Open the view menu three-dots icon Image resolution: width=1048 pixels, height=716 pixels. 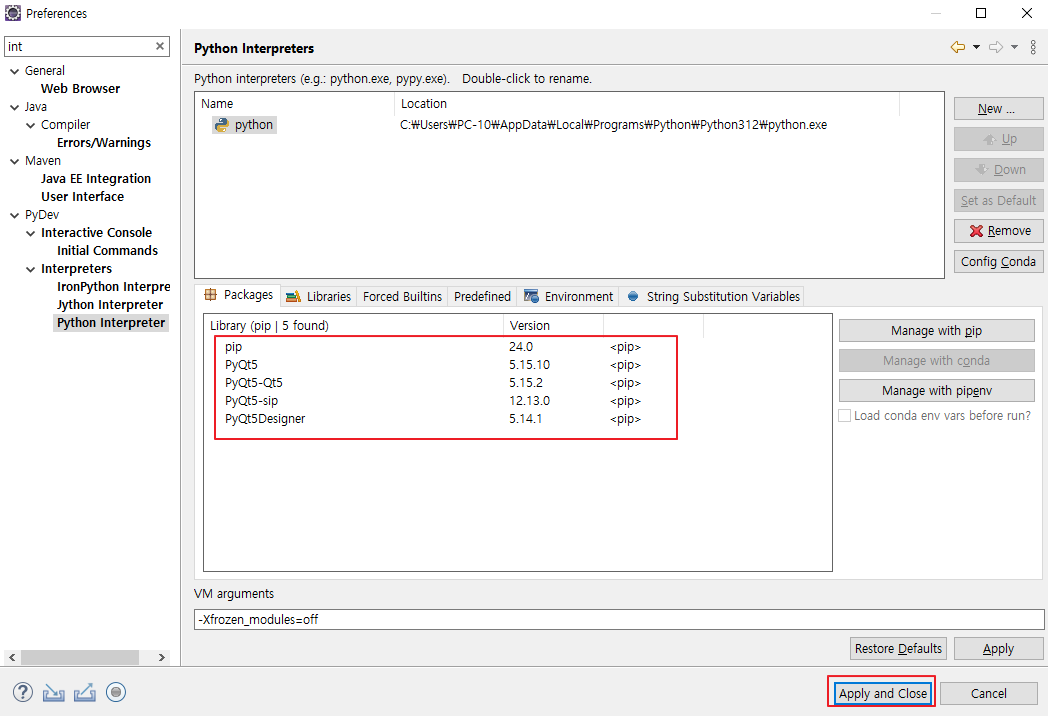coord(1033,47)
